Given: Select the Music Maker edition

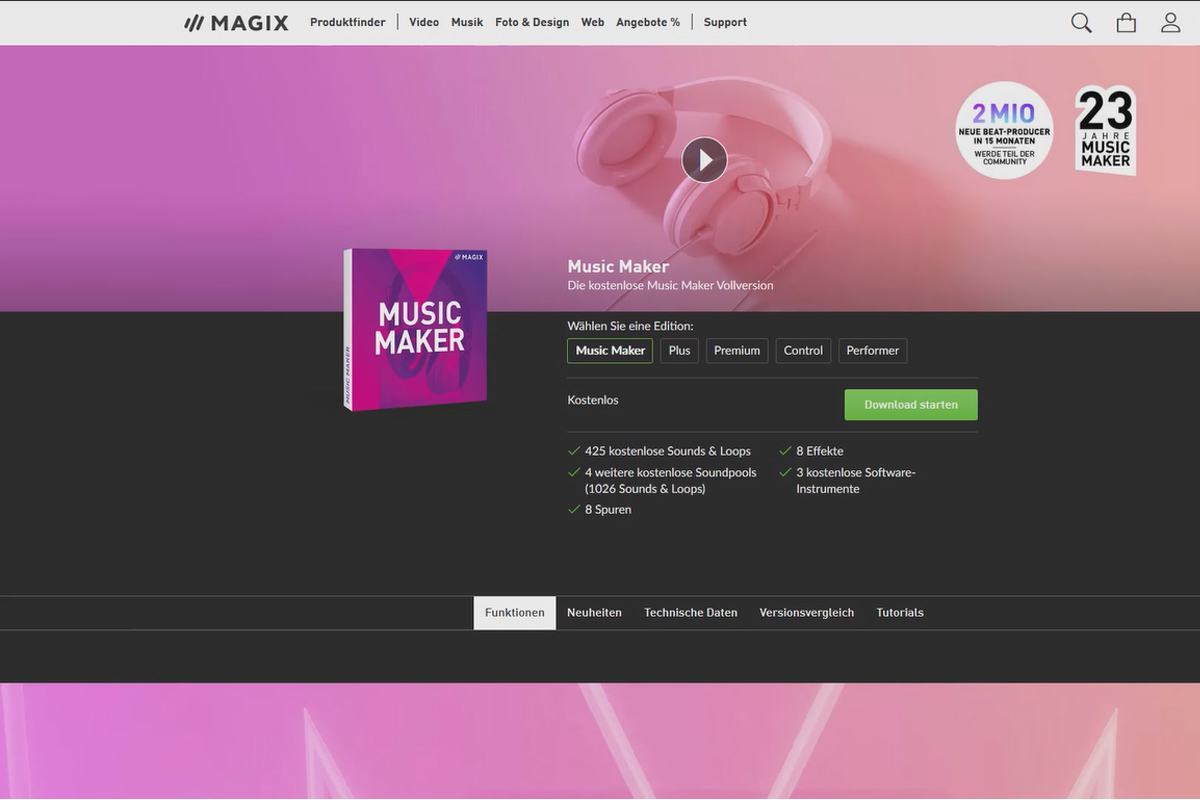Looking at the screenshot, I should pyautogui.click(x=610, y=350).
